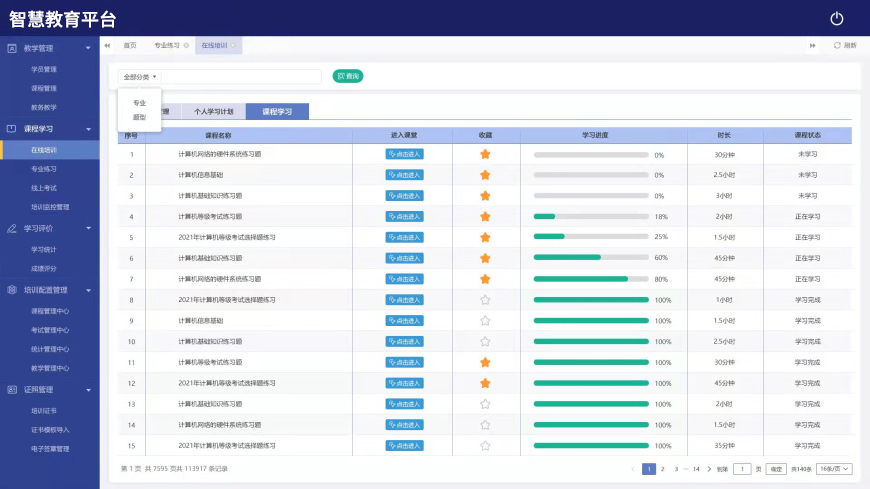Favorite the empty star in row 15
Image resolution: width=870 pixels, height=489 pixels.
tap(485, 446)
